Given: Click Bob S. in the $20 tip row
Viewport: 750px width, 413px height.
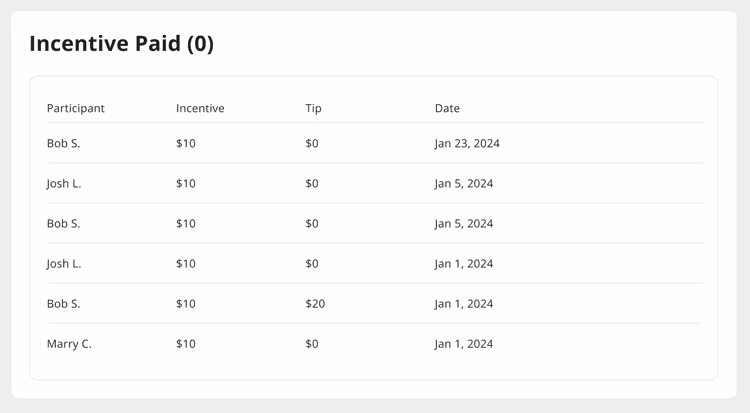Looking at the screenshot, I should click(x=64, y=304).
